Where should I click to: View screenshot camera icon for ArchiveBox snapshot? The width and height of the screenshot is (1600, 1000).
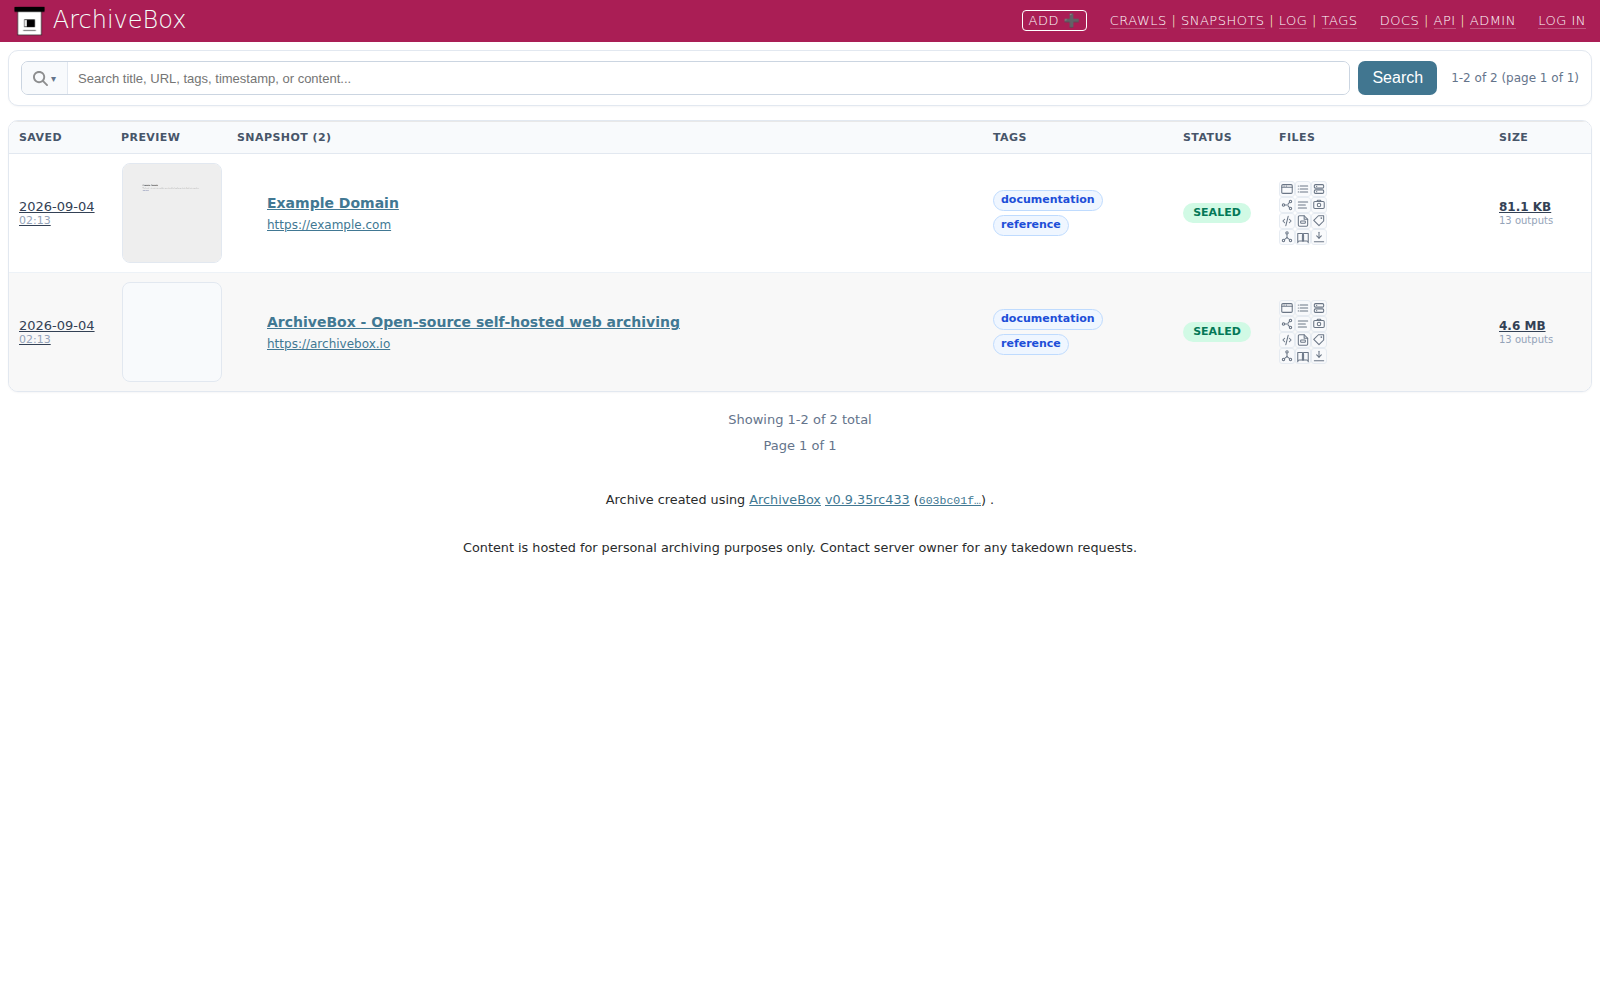point(1319,324)
